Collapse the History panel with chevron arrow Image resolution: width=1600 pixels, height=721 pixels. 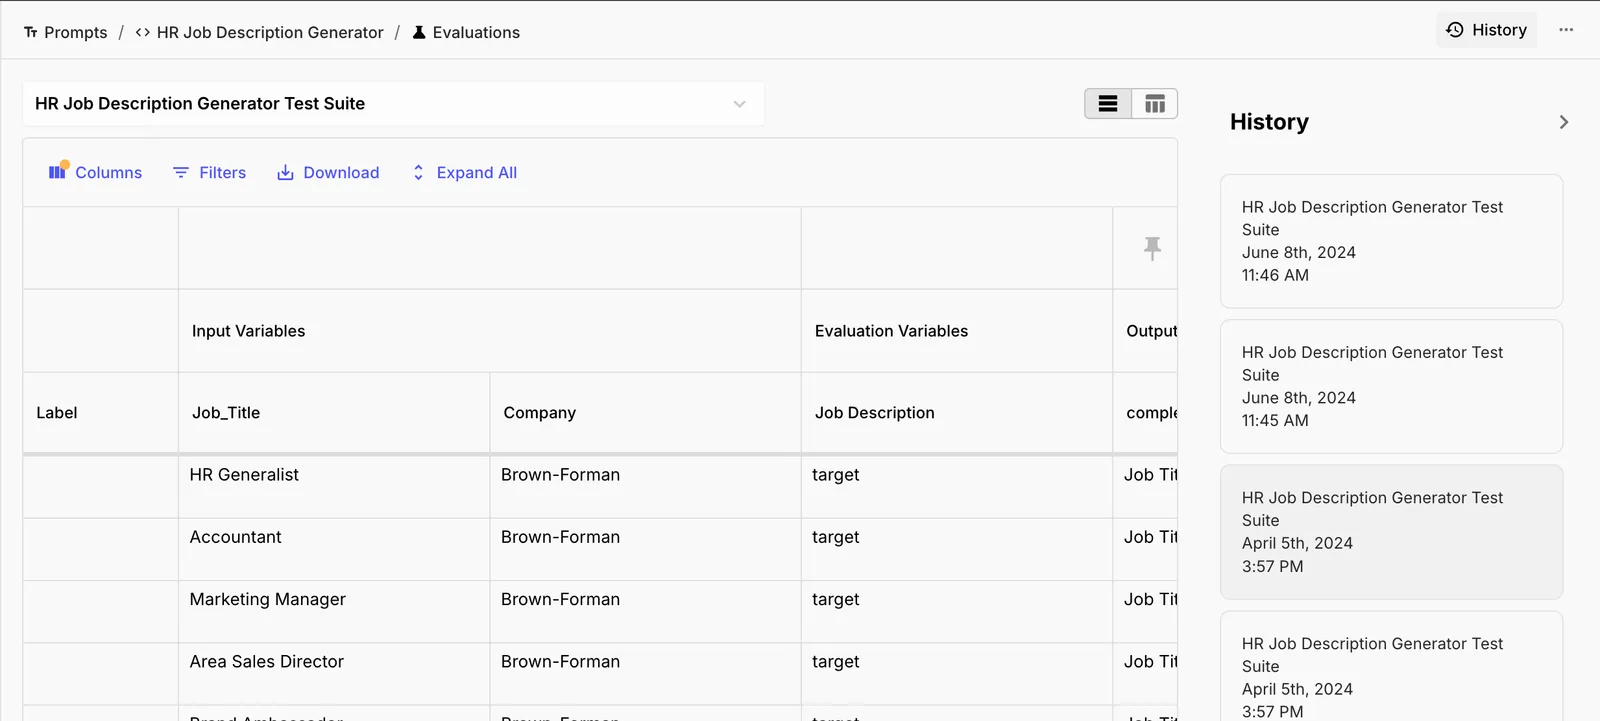[1564, 122]
